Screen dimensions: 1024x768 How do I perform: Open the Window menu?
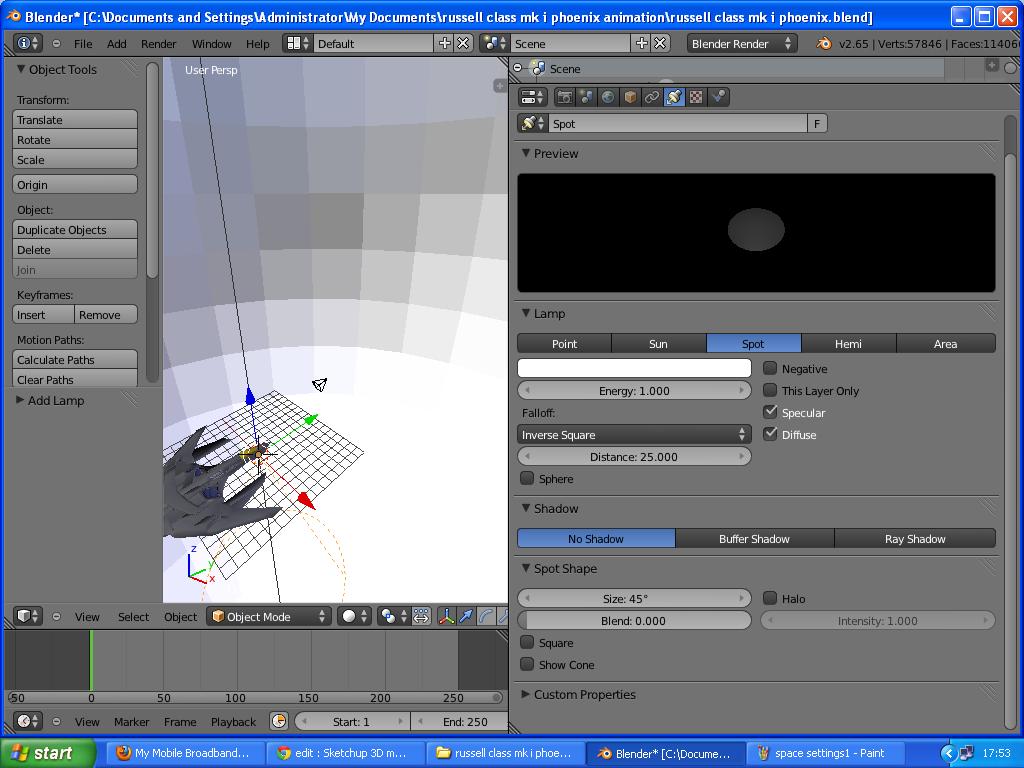(212, 44)
